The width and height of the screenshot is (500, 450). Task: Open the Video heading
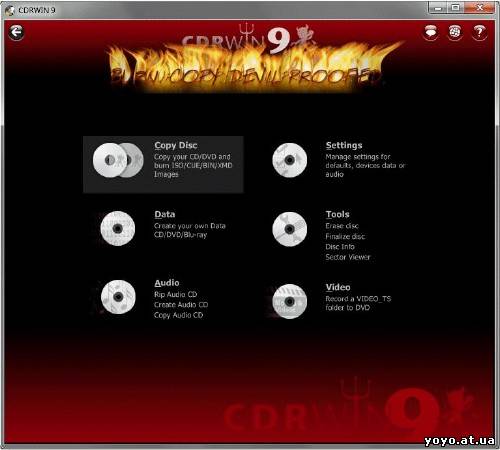tap(338, 287)
